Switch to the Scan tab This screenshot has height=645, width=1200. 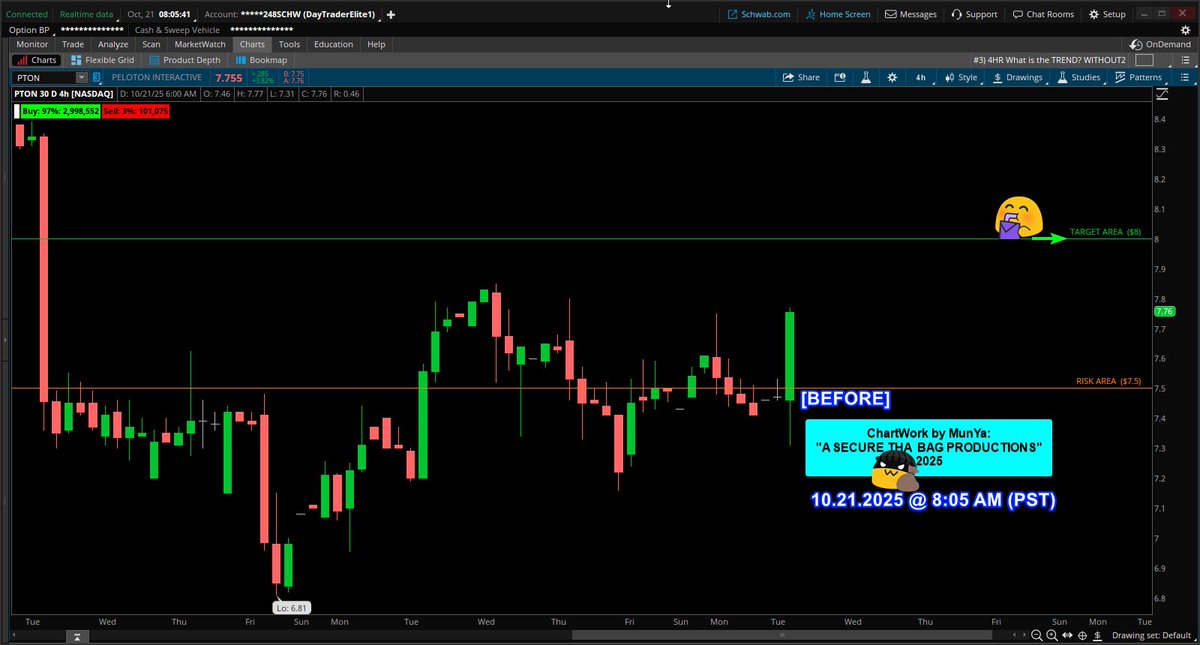point(151,44)
